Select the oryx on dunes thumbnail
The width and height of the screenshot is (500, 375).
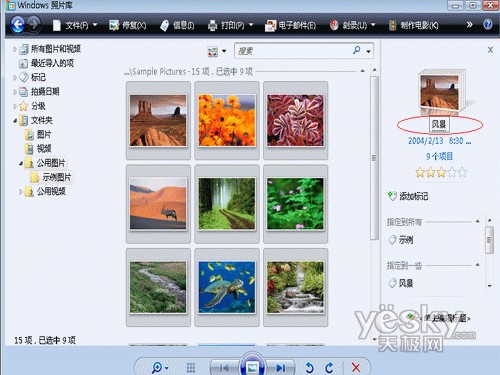tap(158, 204)
